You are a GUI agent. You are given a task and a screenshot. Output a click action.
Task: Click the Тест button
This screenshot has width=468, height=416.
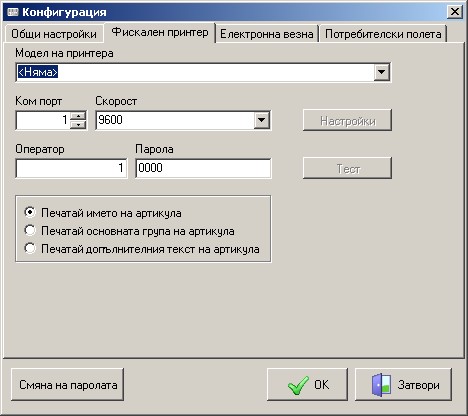pos(347,169)
